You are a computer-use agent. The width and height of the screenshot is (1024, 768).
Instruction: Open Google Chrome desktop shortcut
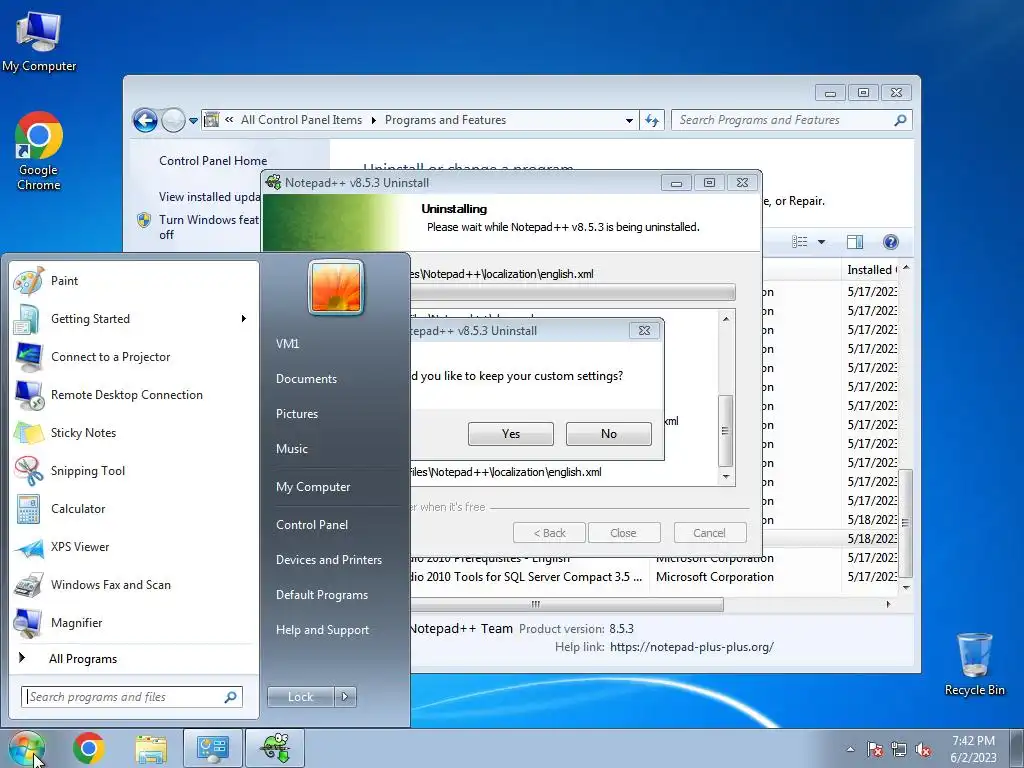click(x=39, y=152)
